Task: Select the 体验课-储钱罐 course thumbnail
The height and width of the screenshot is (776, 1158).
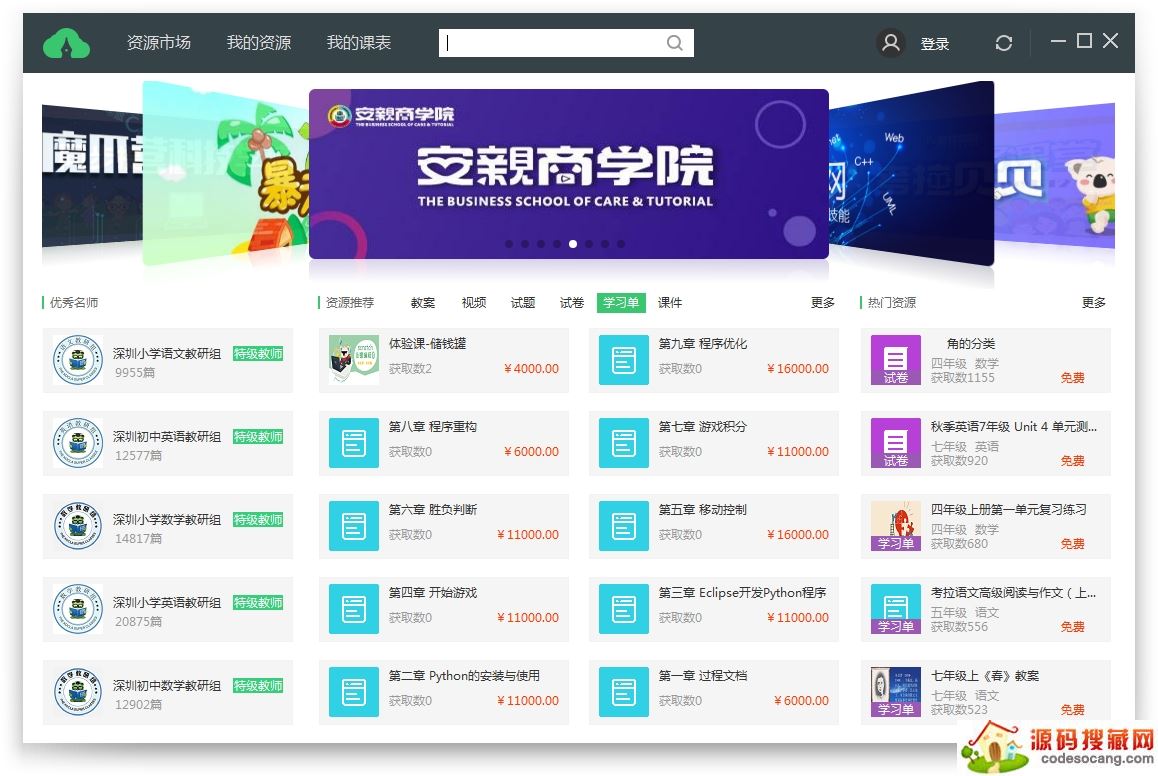Action: [x=354, y=360]
